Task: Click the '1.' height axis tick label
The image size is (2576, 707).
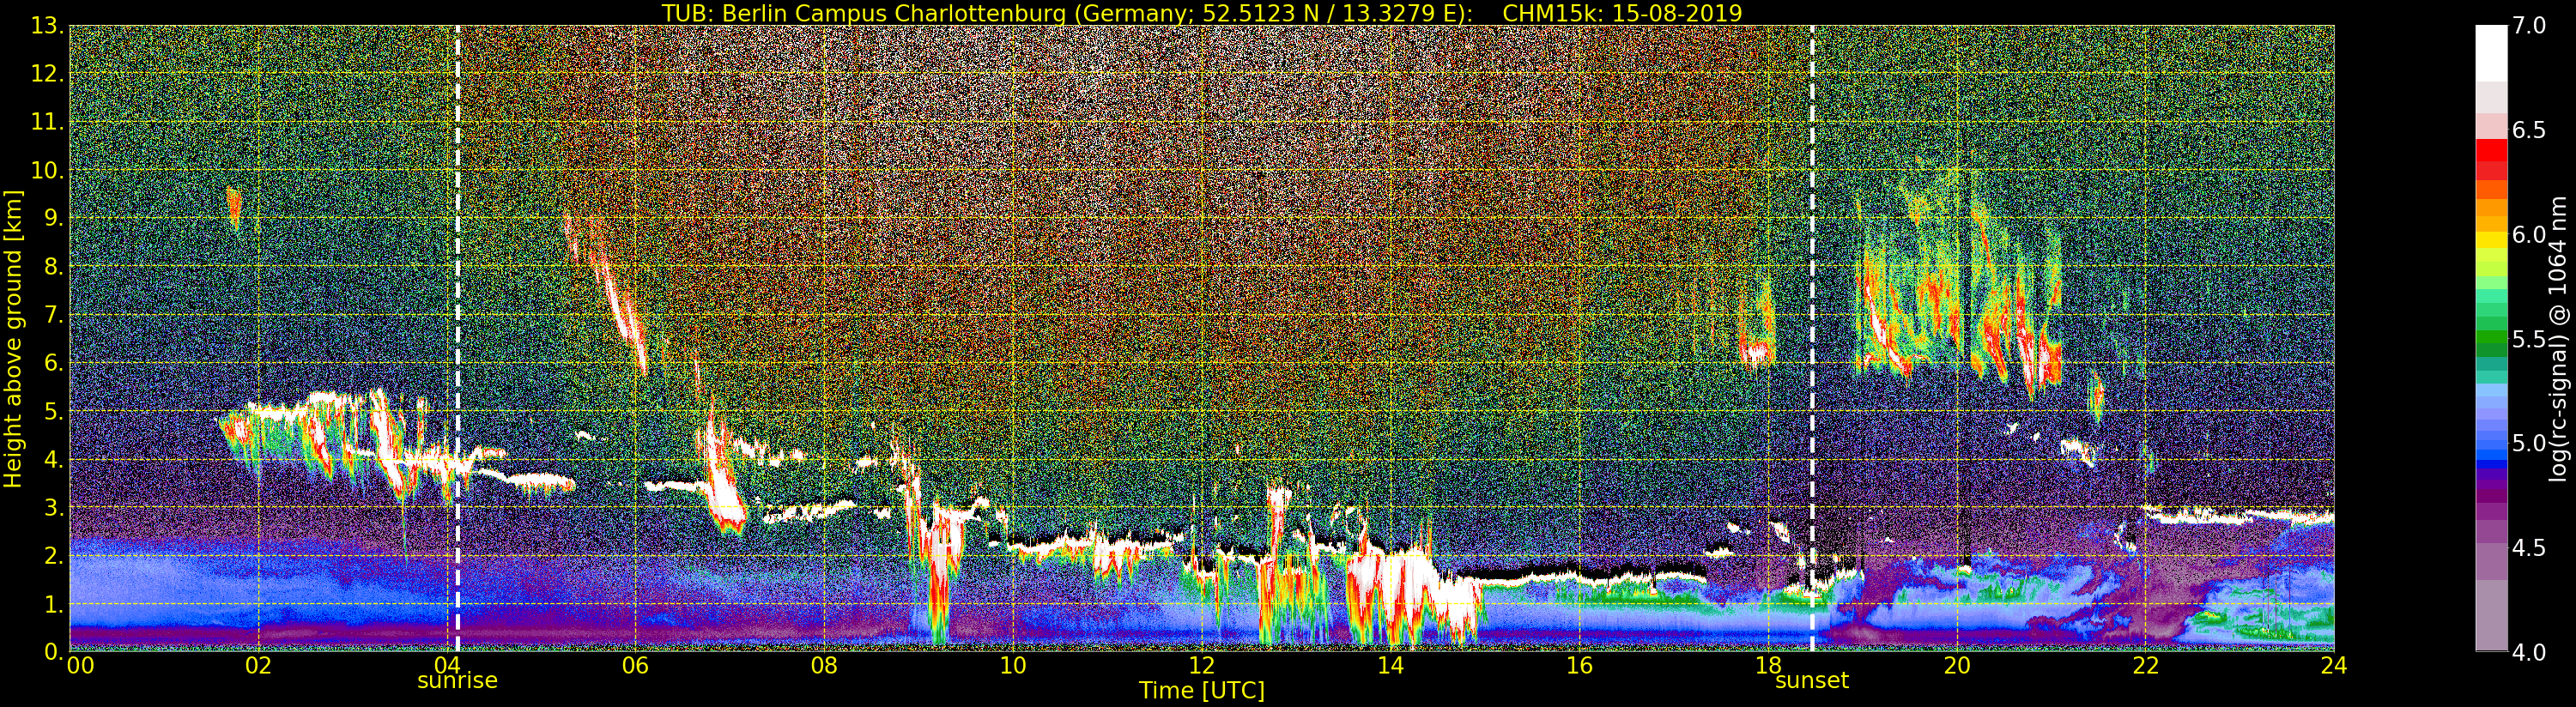Action: coord(53,604)
